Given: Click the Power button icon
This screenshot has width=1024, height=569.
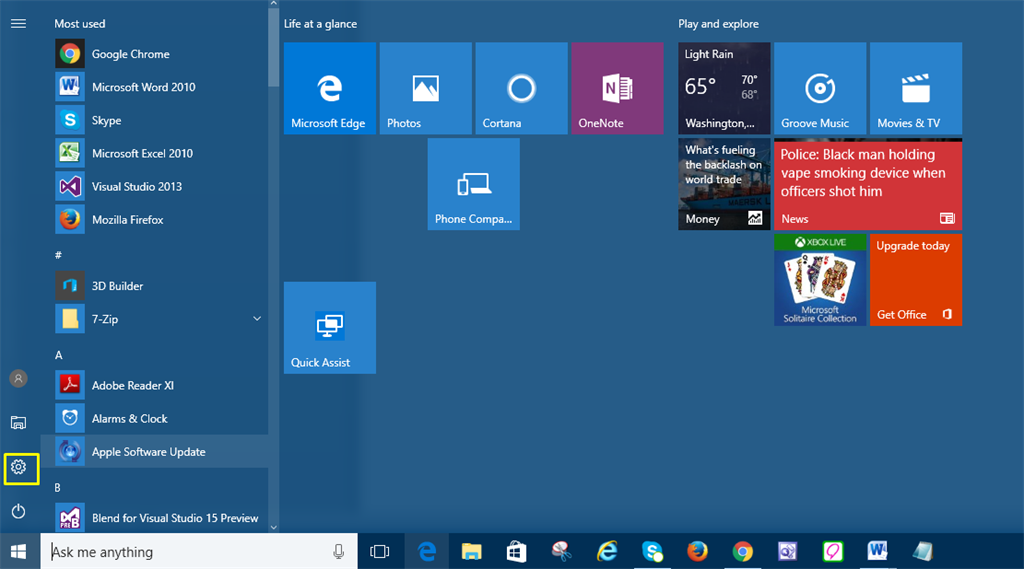Looking at the screenshot, I should [x=18, y=512].
